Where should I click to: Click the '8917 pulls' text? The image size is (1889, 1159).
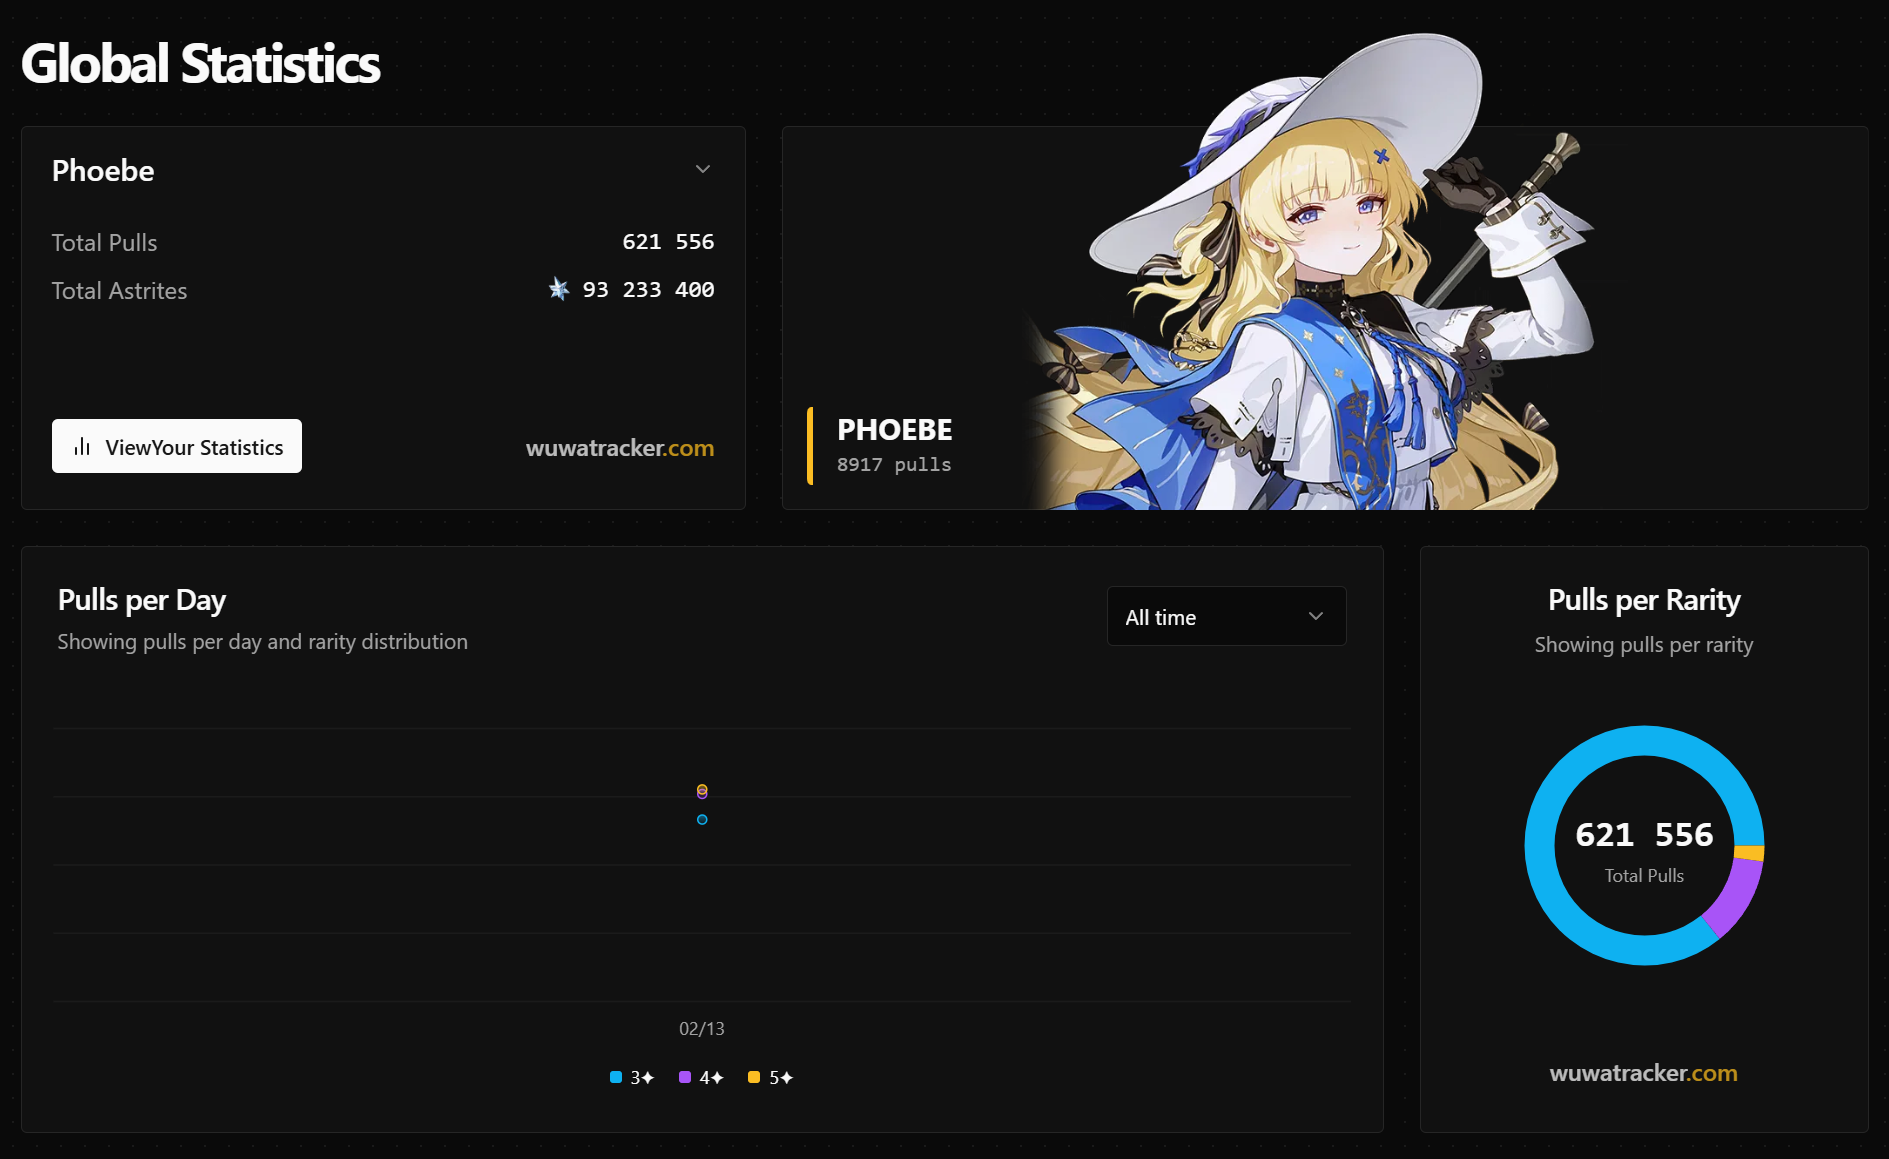894,465
